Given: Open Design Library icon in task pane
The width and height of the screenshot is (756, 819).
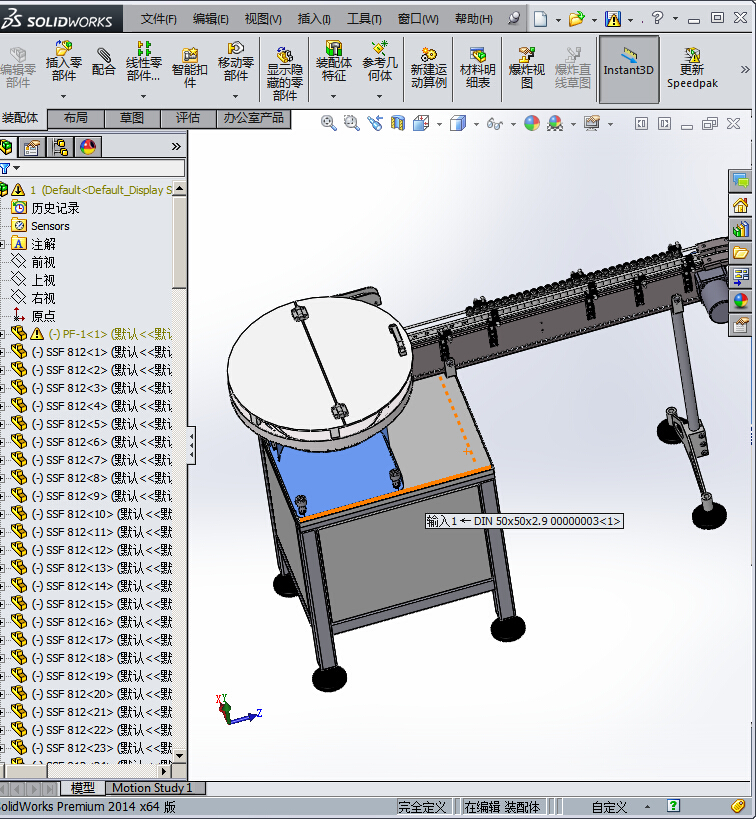Looking at the screenshot, I should pyautogui.click(x=740, y=229).
